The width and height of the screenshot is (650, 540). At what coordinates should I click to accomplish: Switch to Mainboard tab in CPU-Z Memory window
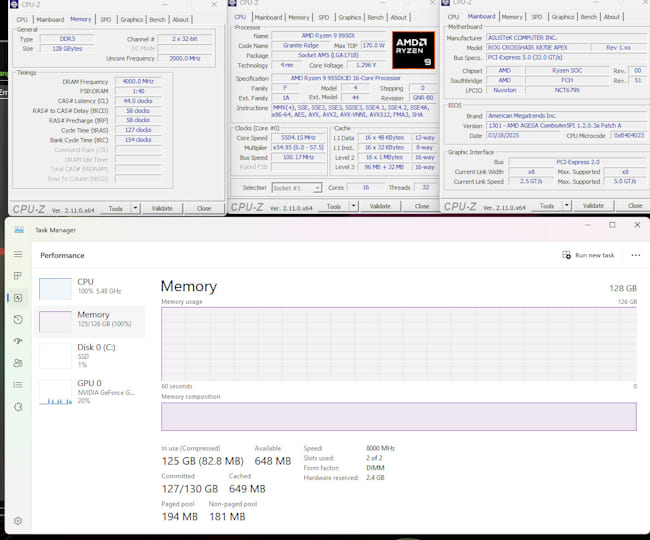click(x=50, y=19)
